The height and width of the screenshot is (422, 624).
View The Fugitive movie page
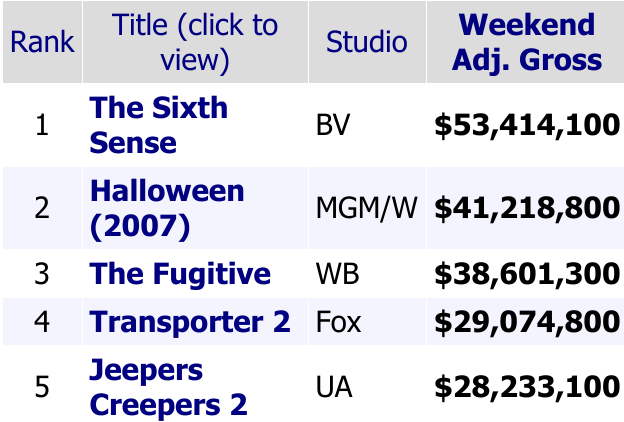pyautogui.click(x=180, y=274)
